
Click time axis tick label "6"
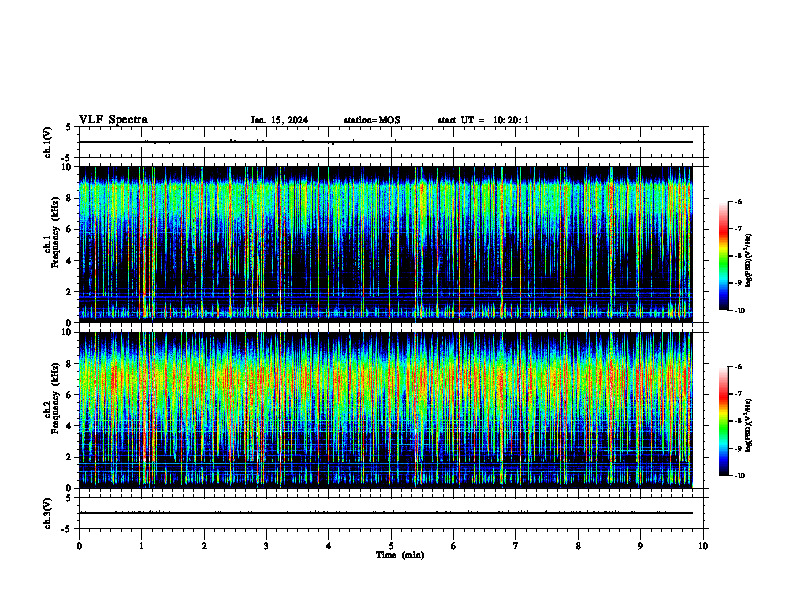pyautogui.click(x=454, y=546)
